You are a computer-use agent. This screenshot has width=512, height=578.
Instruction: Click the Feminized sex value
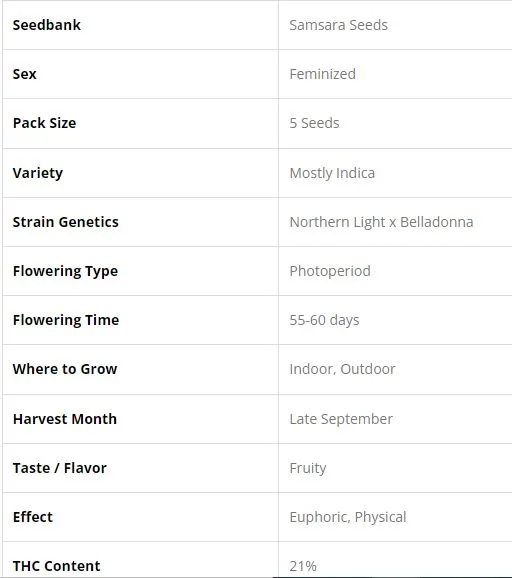pos(323,74)
